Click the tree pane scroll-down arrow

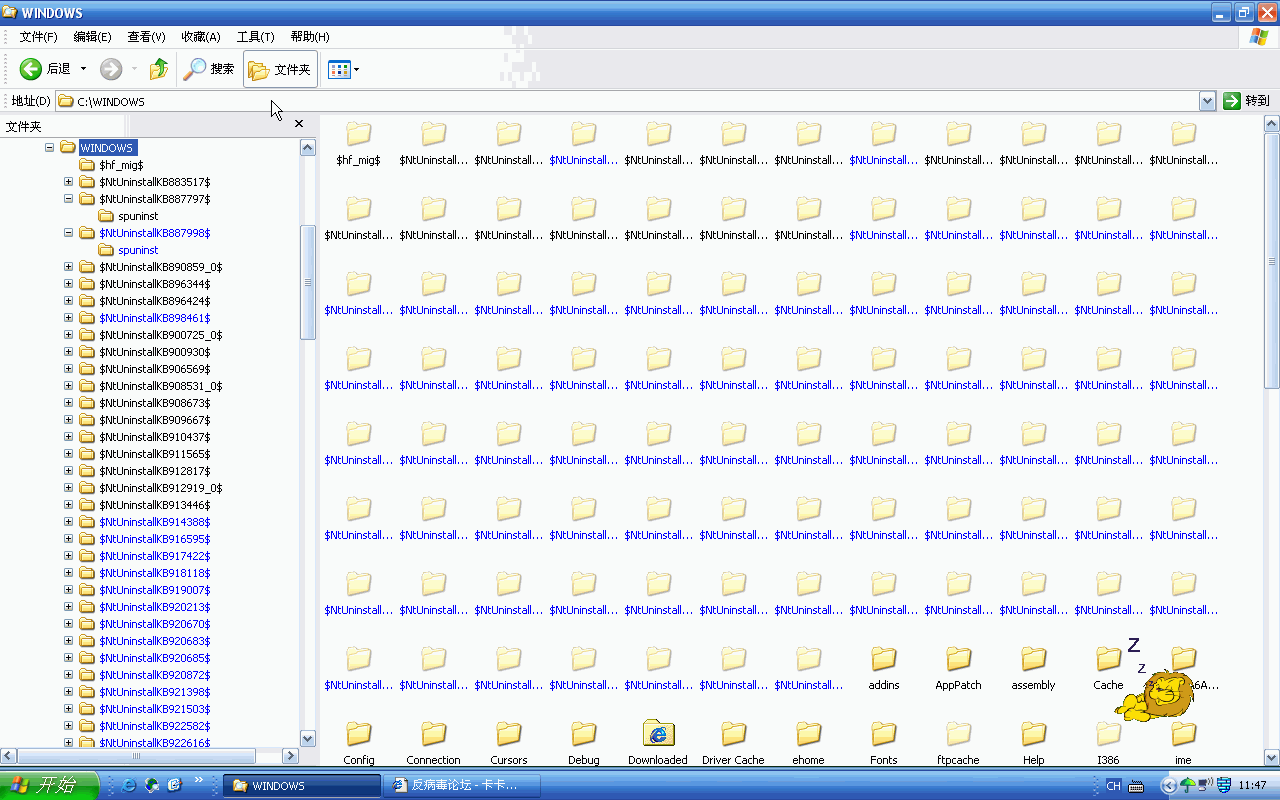point(308,739)
